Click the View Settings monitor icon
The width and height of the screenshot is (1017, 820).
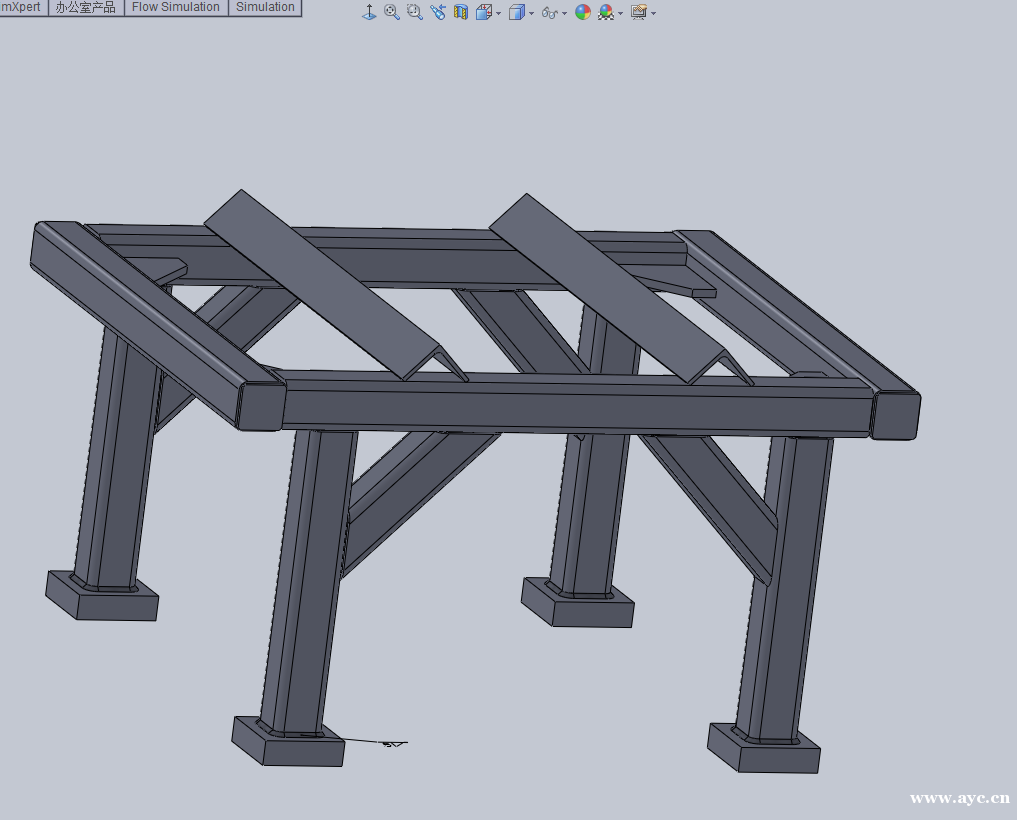[638, 13]
